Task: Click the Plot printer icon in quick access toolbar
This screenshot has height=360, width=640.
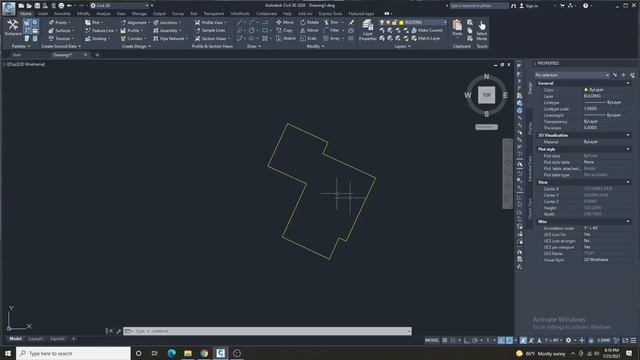Action: [61, 6]
